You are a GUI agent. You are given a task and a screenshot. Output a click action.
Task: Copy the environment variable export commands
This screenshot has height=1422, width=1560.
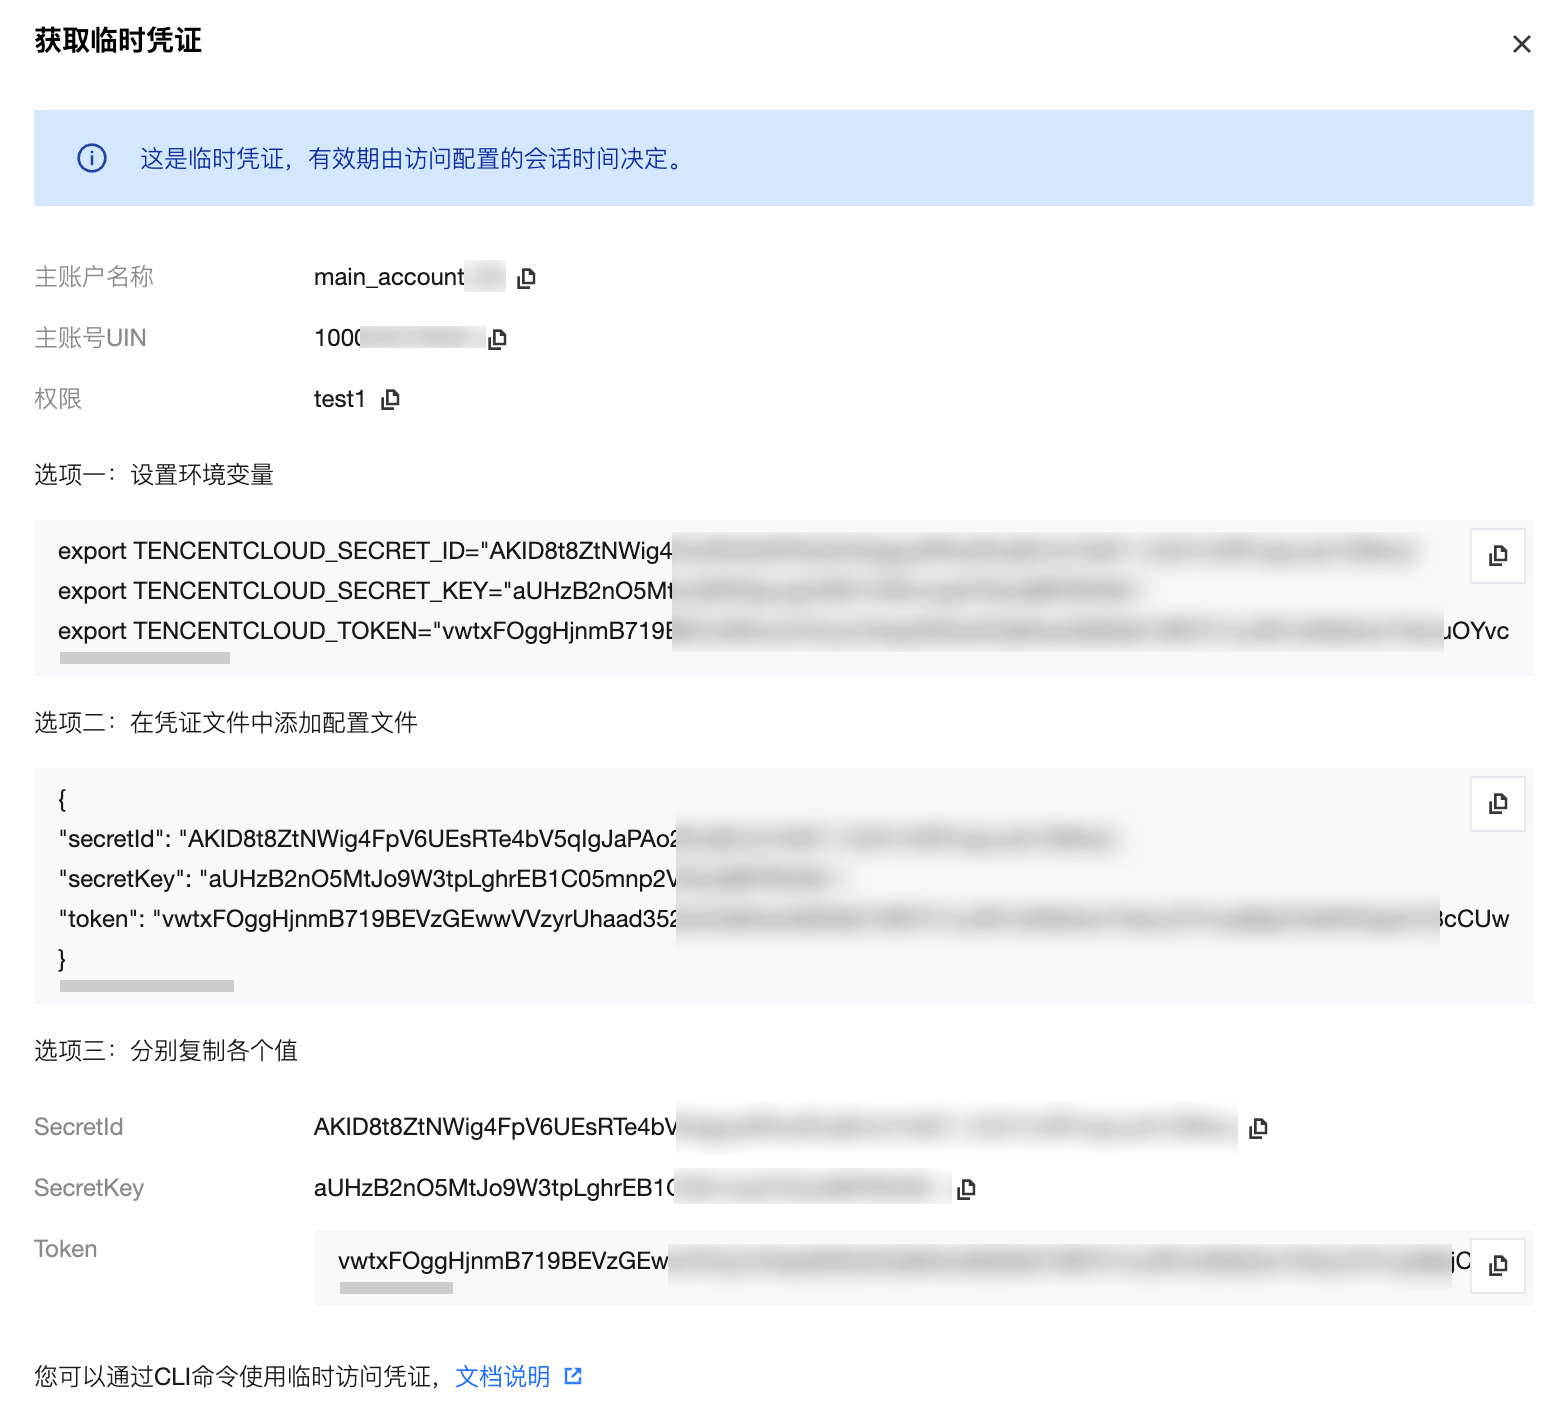click(1497, 556)
